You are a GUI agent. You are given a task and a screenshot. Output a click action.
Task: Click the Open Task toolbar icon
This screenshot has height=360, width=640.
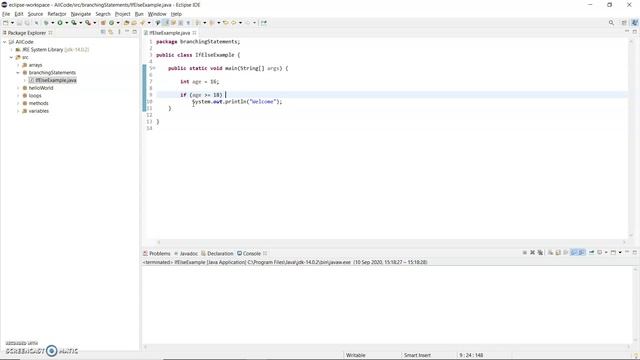pyautogui.click(x=134, y=23)
